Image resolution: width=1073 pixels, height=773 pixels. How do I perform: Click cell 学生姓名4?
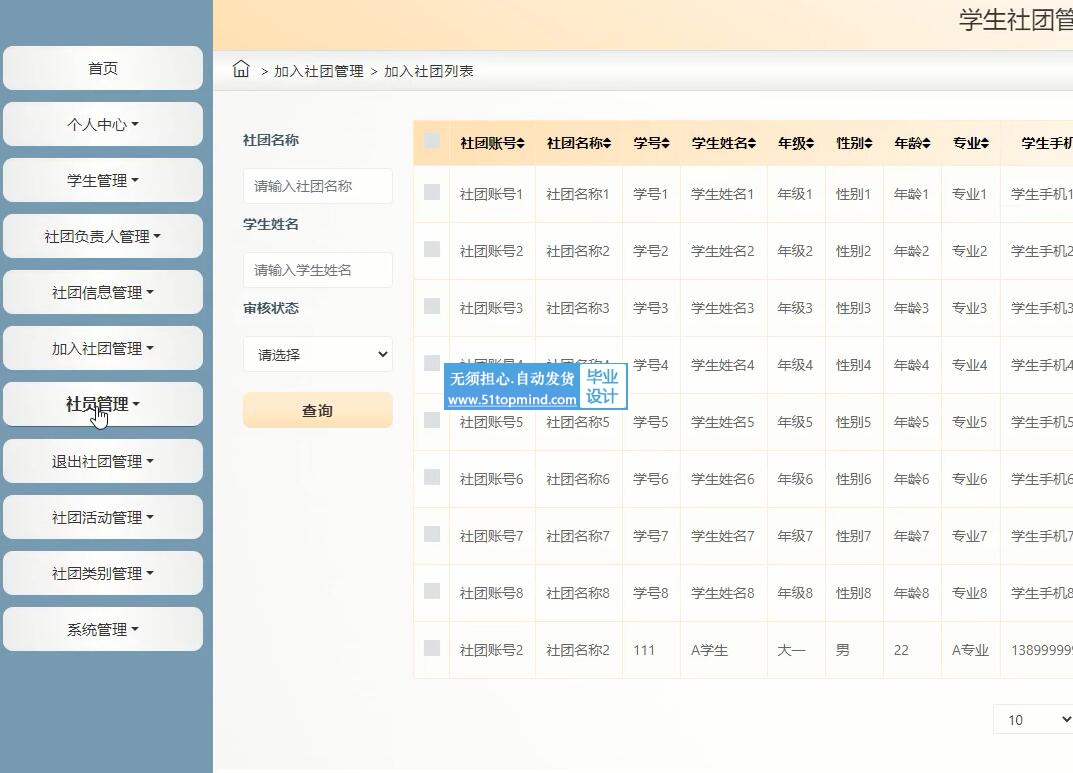(x=723, y=365)
